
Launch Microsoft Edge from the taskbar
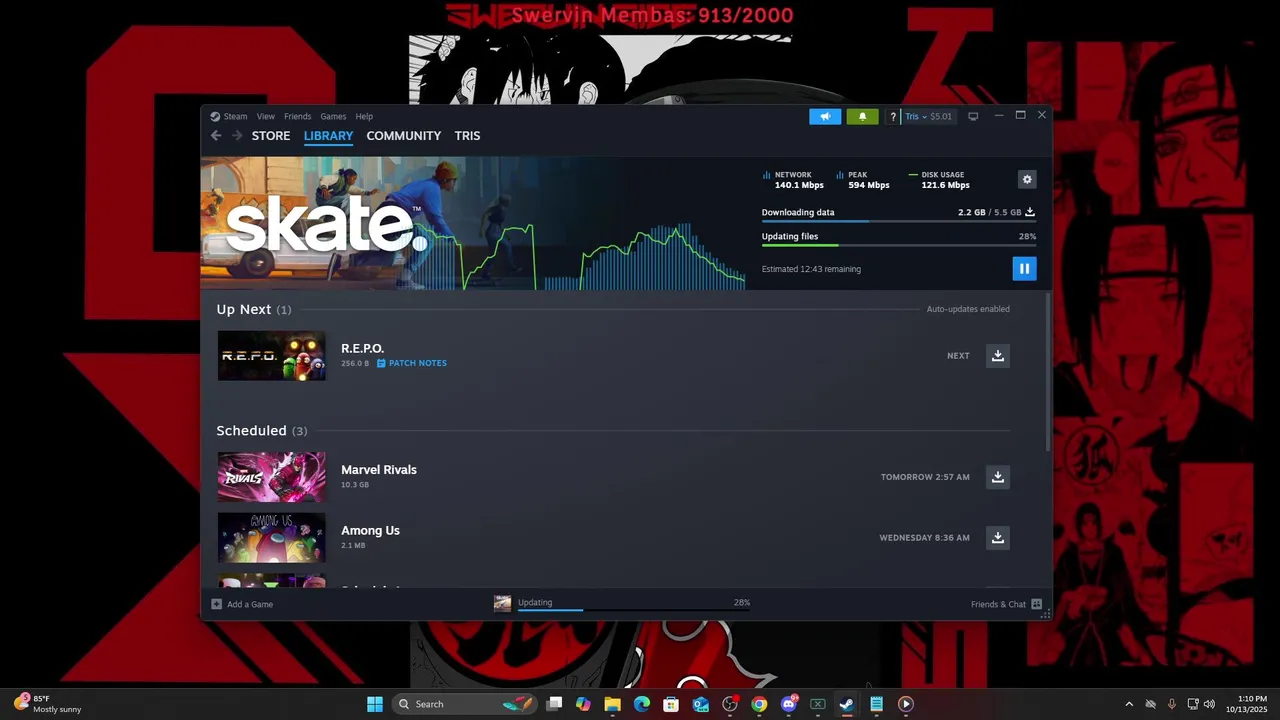tap(642, 704)
